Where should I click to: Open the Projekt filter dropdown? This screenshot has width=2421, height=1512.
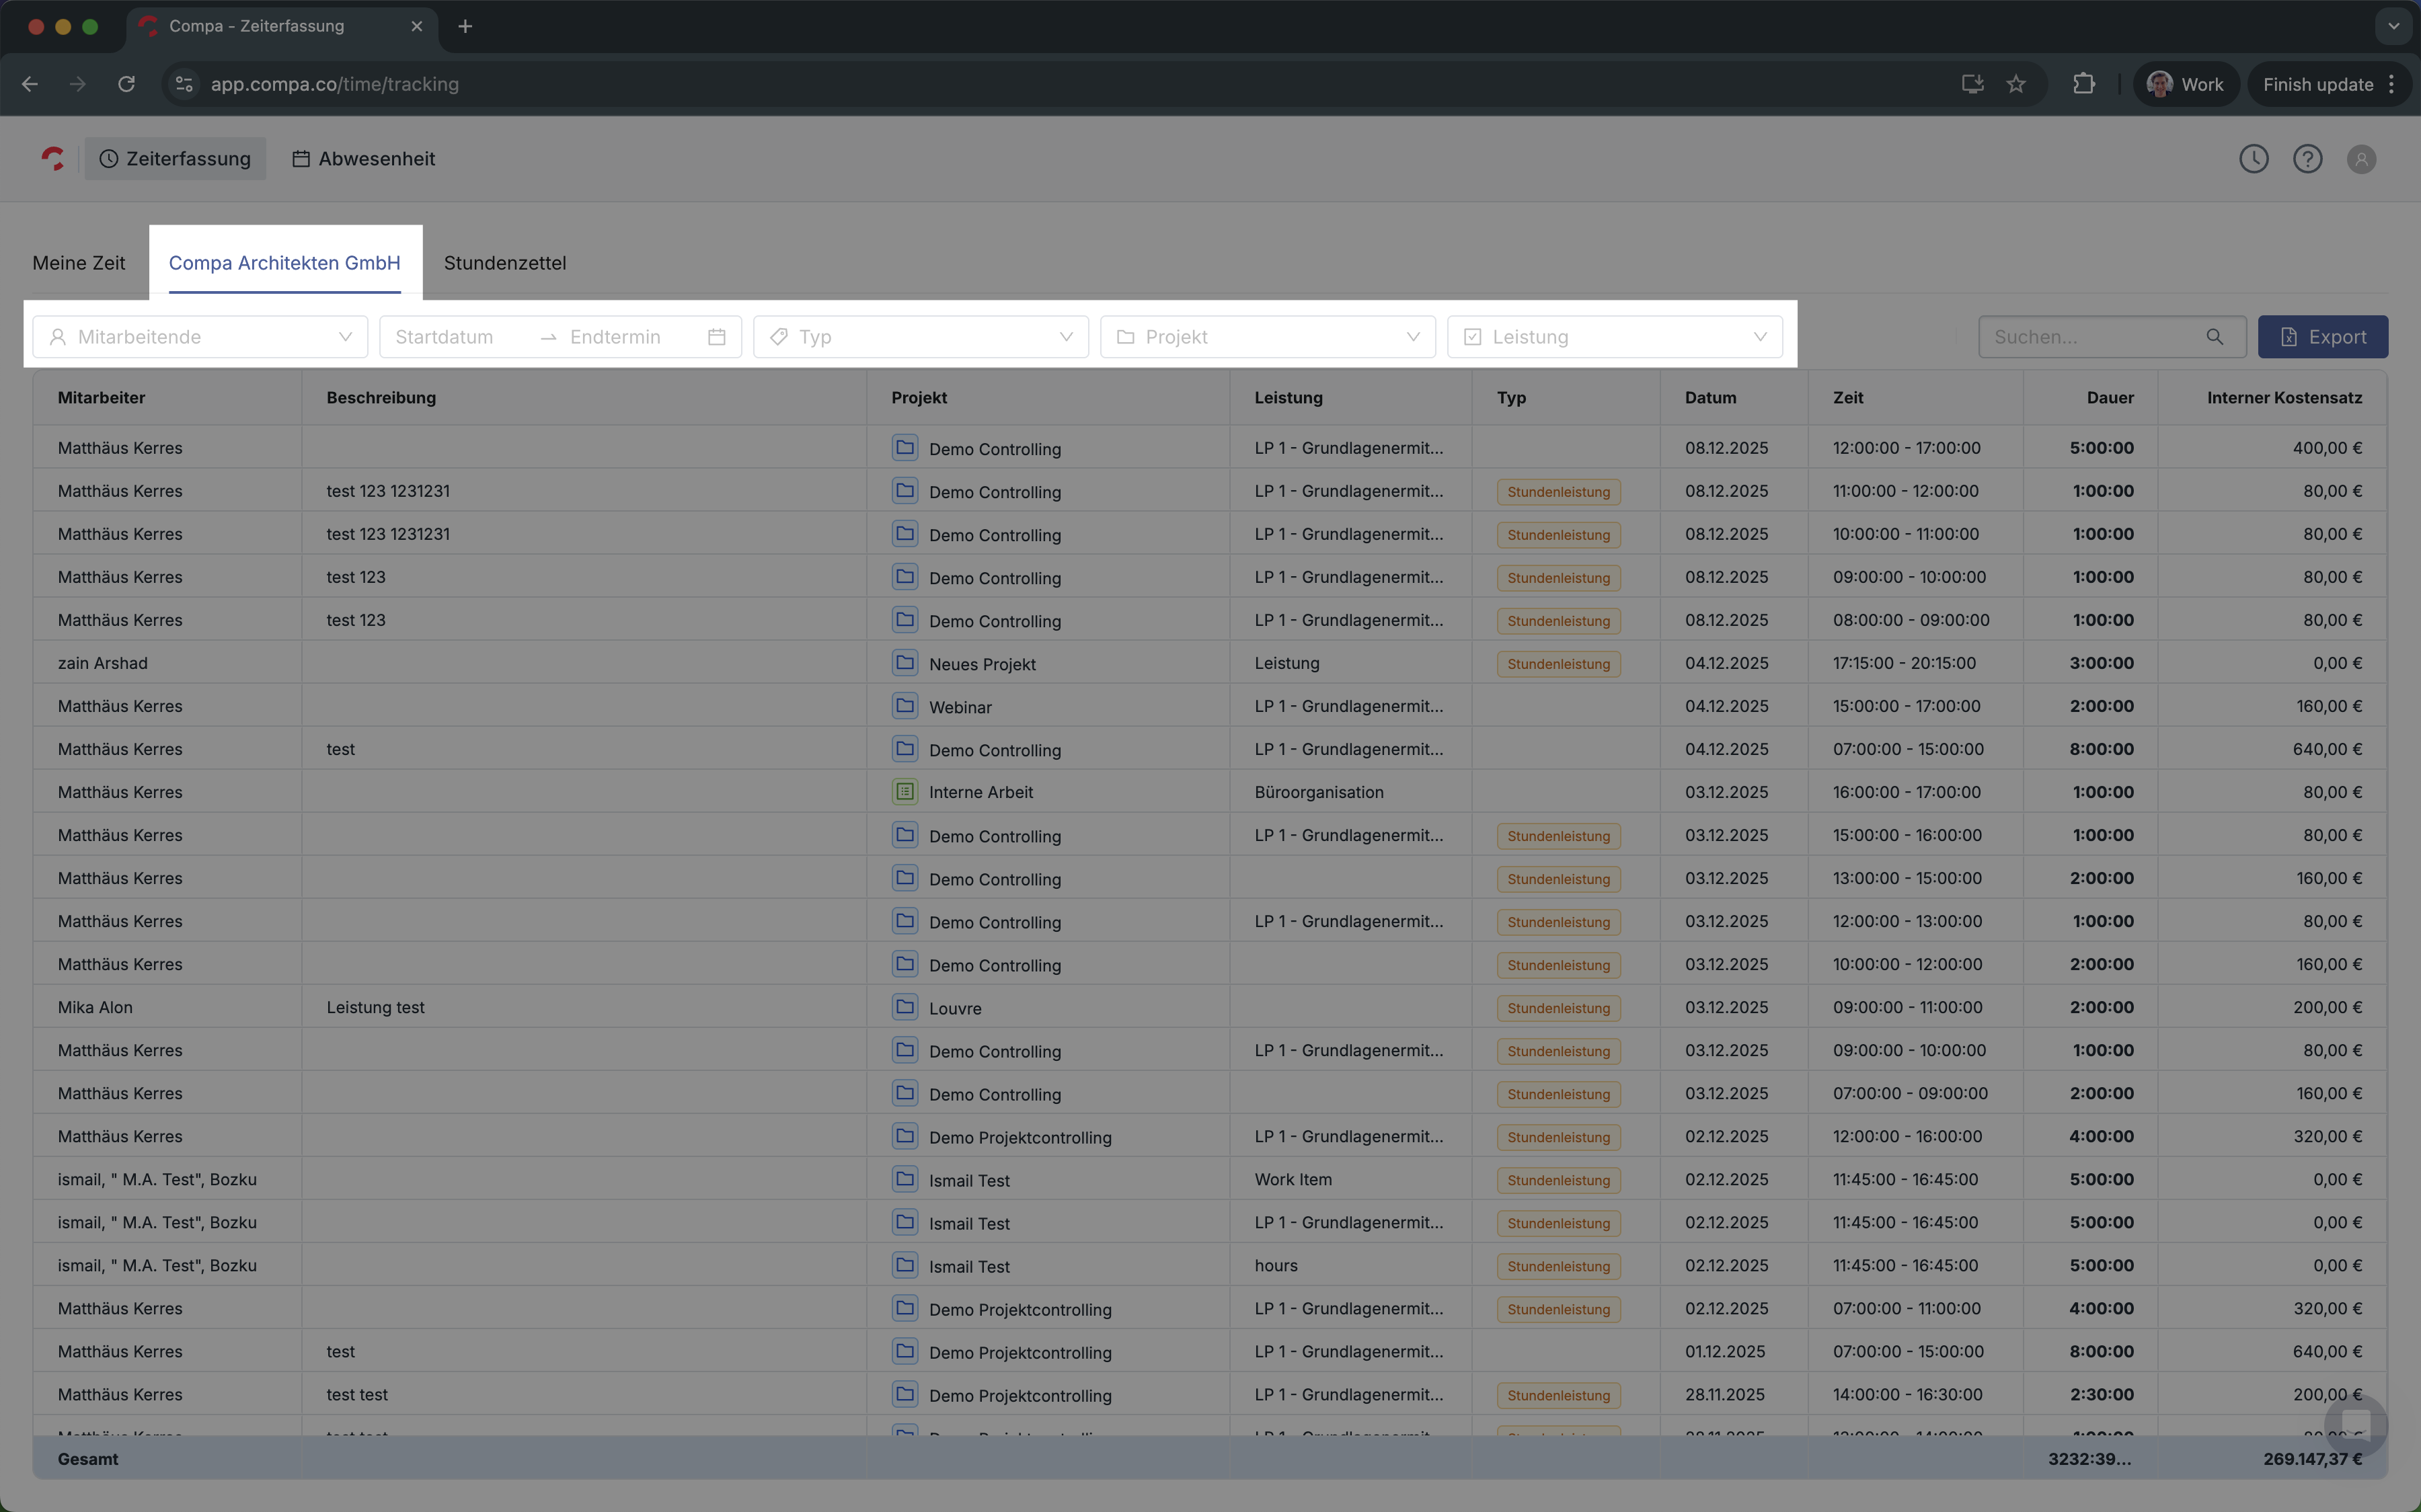(x=1267, y=337)
